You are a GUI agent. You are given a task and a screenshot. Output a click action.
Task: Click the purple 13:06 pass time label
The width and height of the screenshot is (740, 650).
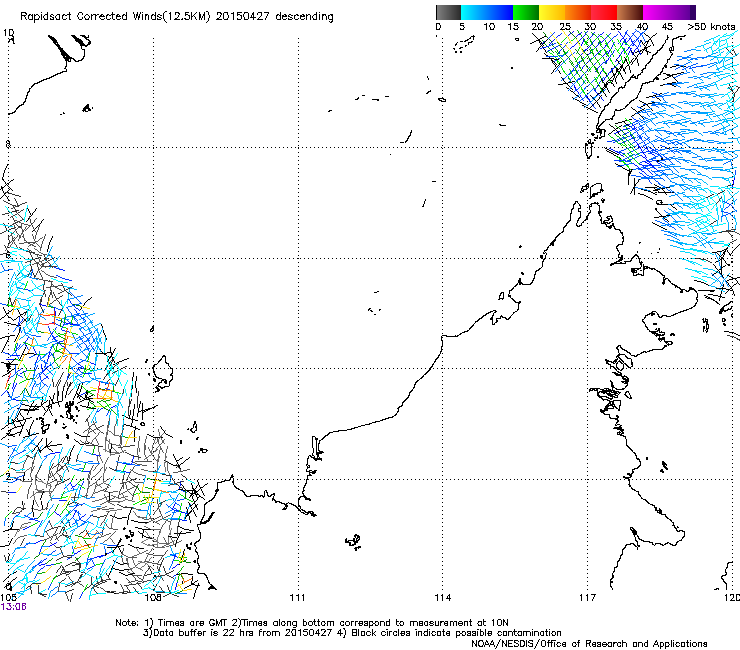(x=14, y=607)
